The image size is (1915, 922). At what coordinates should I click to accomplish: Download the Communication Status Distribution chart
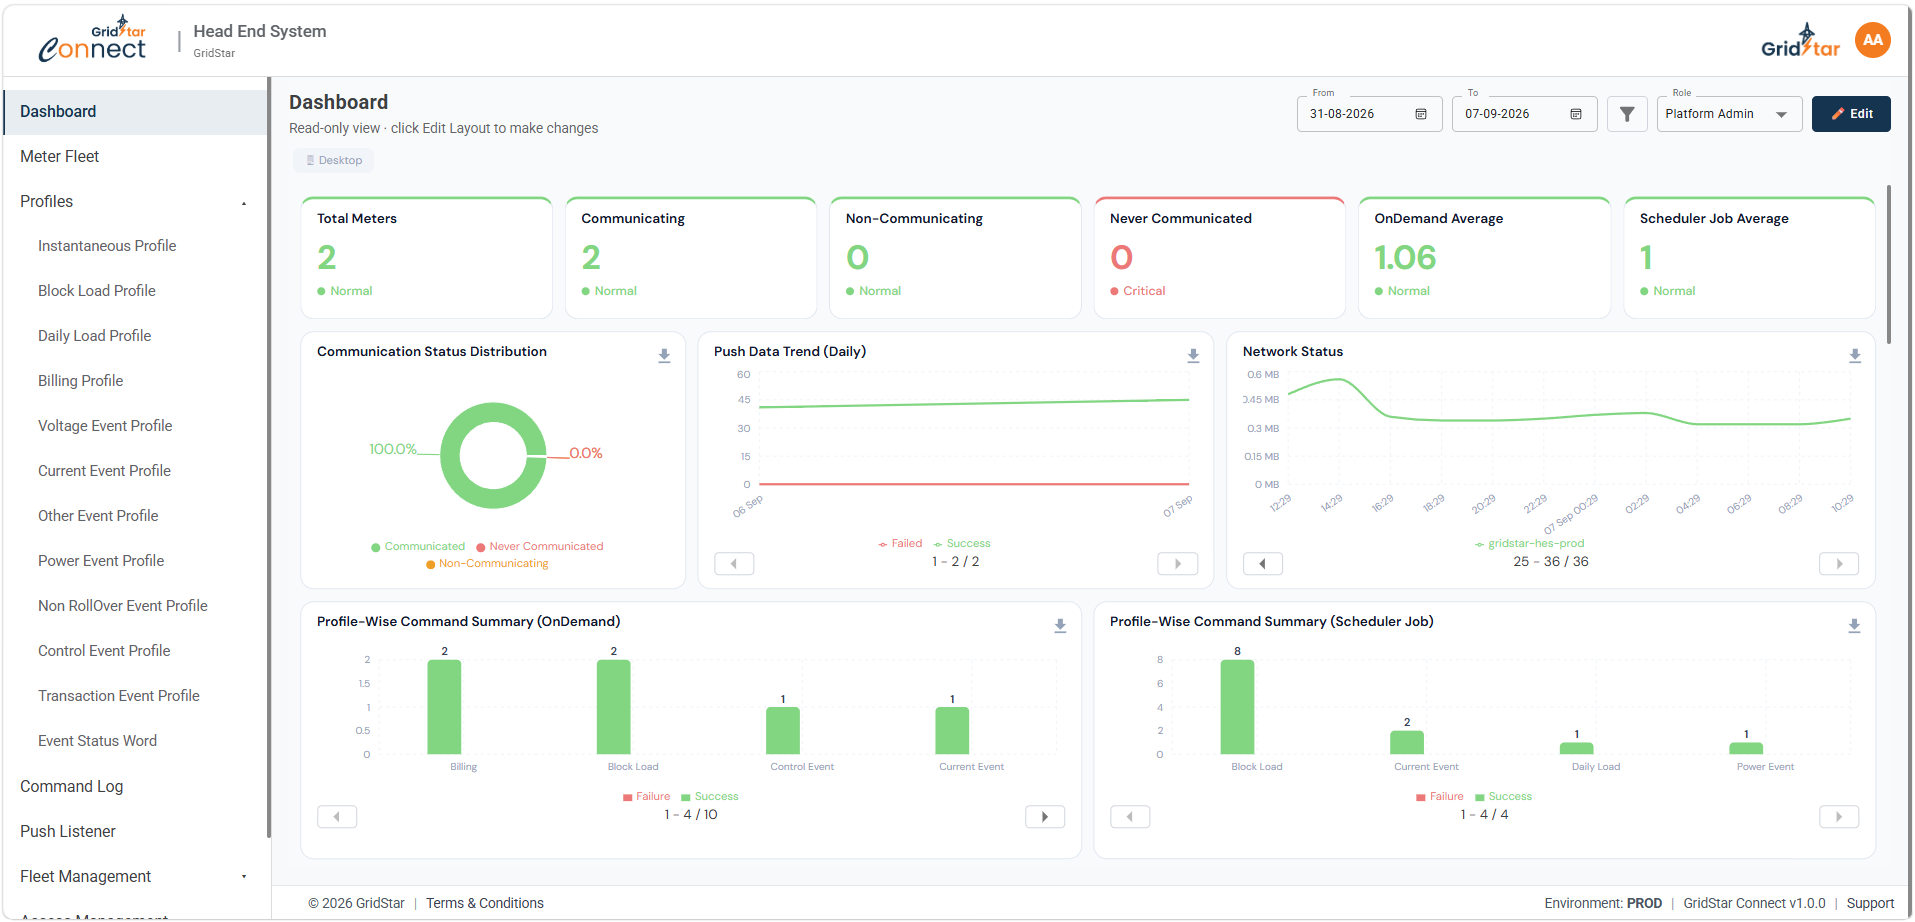(x=664, y=356)
